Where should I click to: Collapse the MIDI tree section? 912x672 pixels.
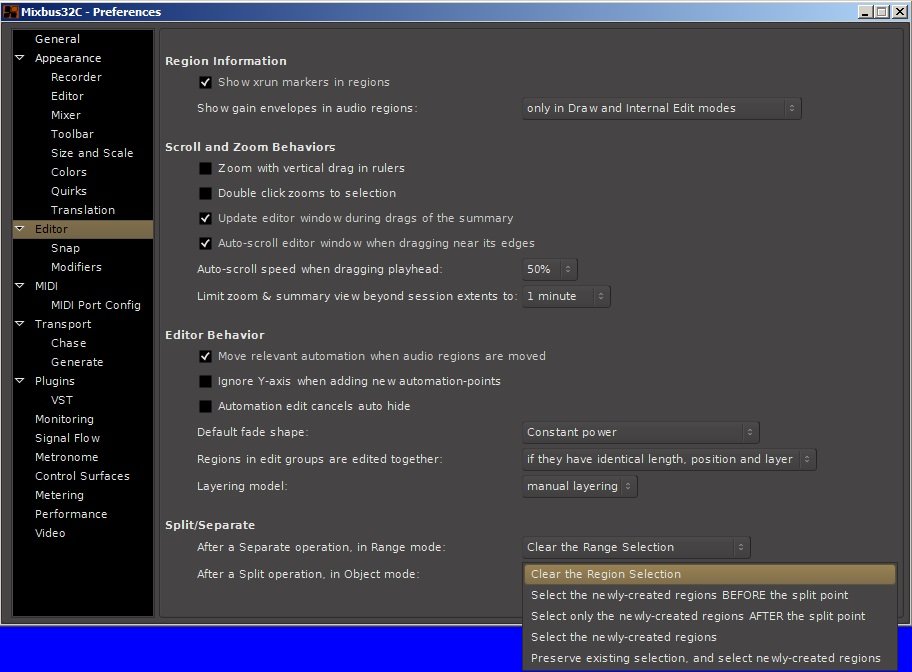pyautogui.click(x=19, y=286)
